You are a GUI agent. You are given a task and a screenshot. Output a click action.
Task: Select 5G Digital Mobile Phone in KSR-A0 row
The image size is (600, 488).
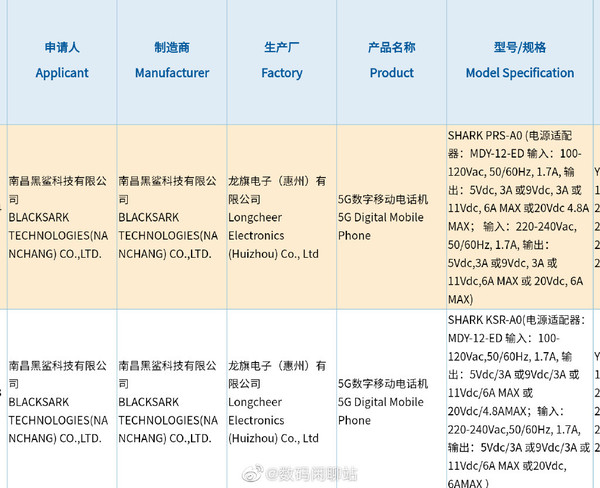click(391, 399)
